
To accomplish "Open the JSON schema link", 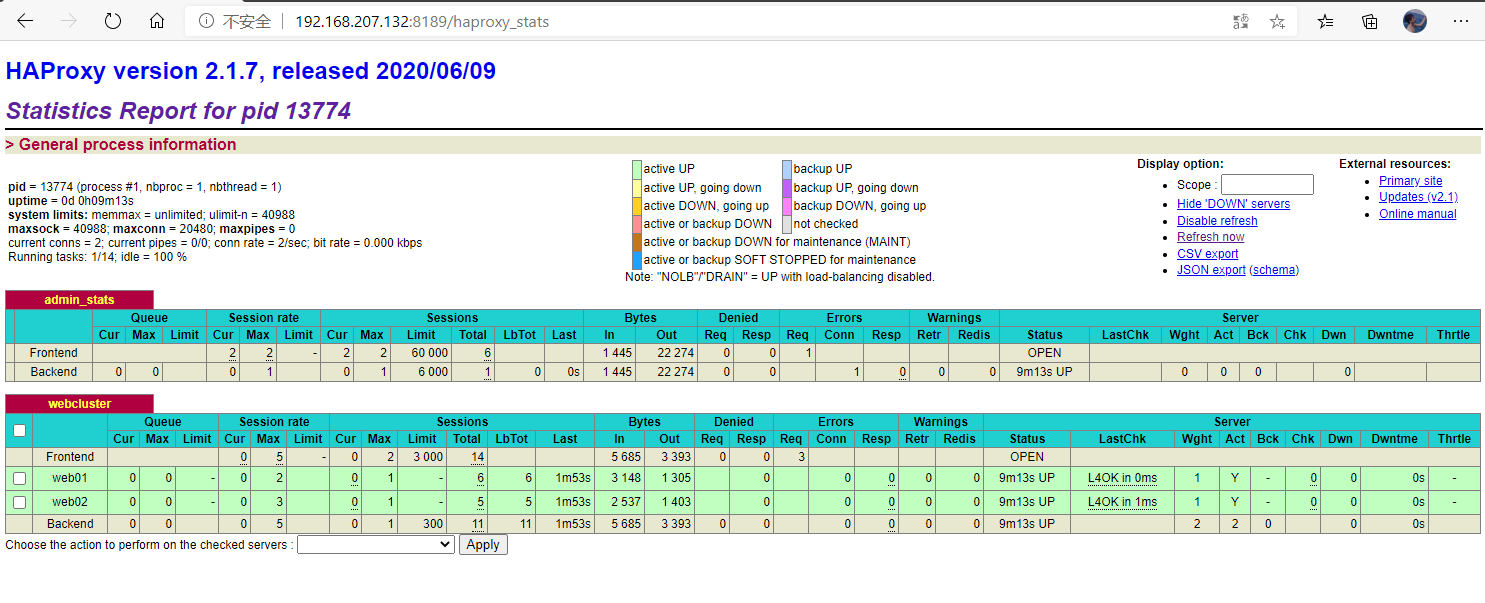I will (x=1275, y=270).
